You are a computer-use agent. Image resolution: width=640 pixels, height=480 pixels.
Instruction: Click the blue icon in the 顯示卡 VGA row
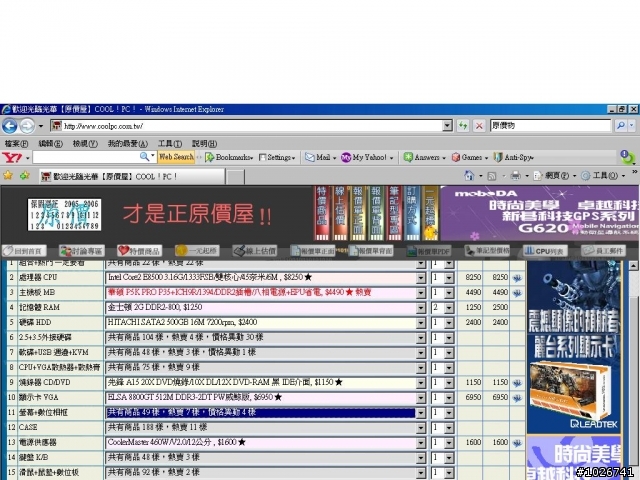pos(517,398)
